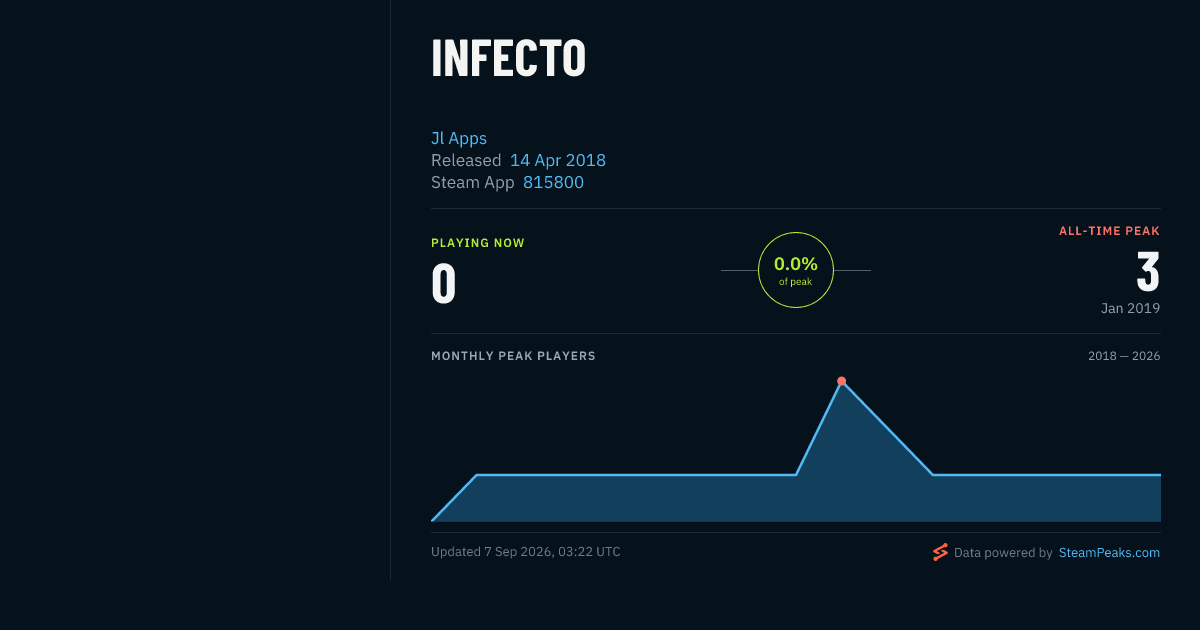Open Steam App ID 815800
1200x630 pixels.
click(553, 182)
